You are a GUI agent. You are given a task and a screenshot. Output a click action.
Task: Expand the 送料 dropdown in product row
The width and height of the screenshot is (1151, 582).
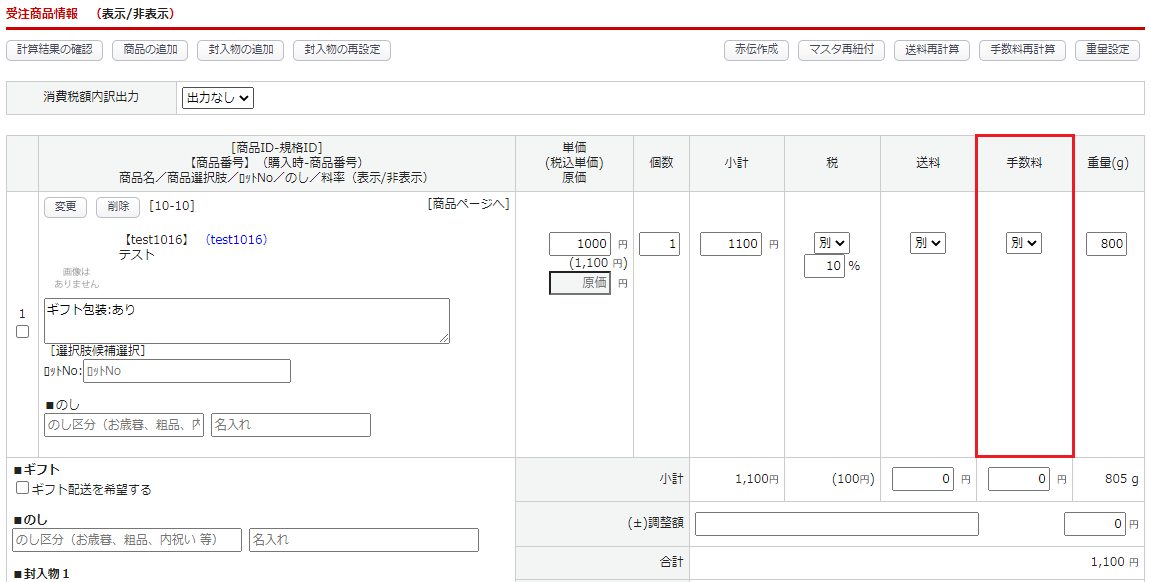pyautogui.click(x=927, y=243)
